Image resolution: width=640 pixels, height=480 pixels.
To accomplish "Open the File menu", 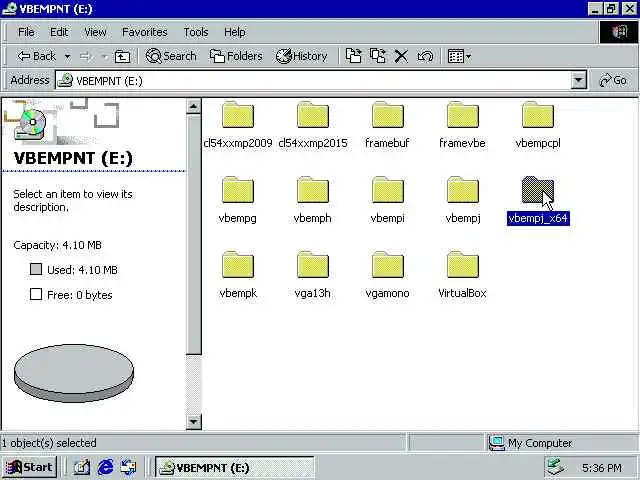I will tap(26, 32).
